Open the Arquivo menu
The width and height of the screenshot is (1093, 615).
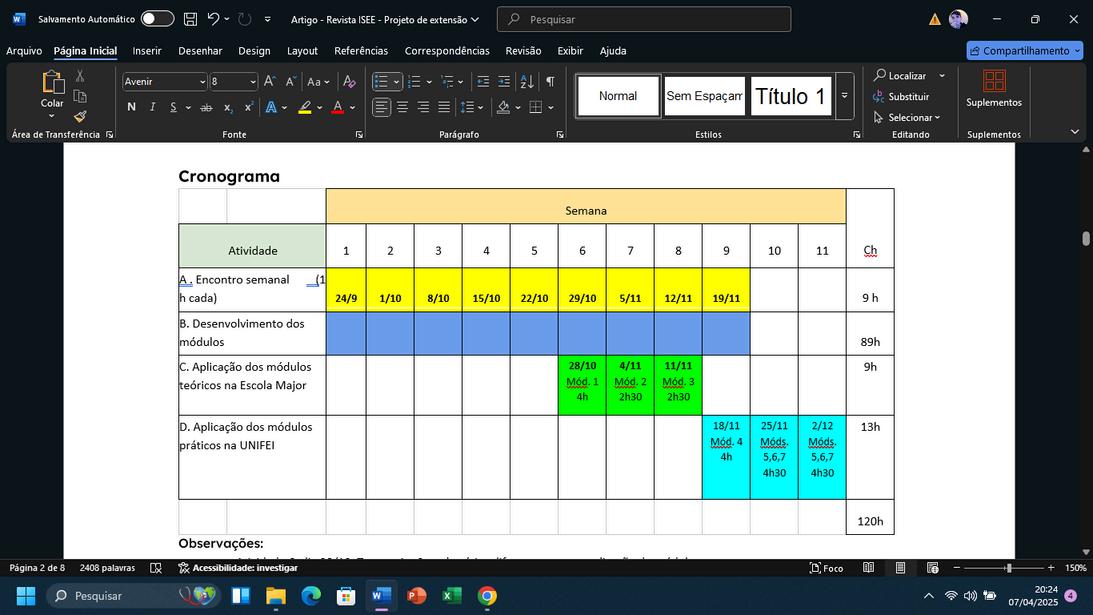24,51
